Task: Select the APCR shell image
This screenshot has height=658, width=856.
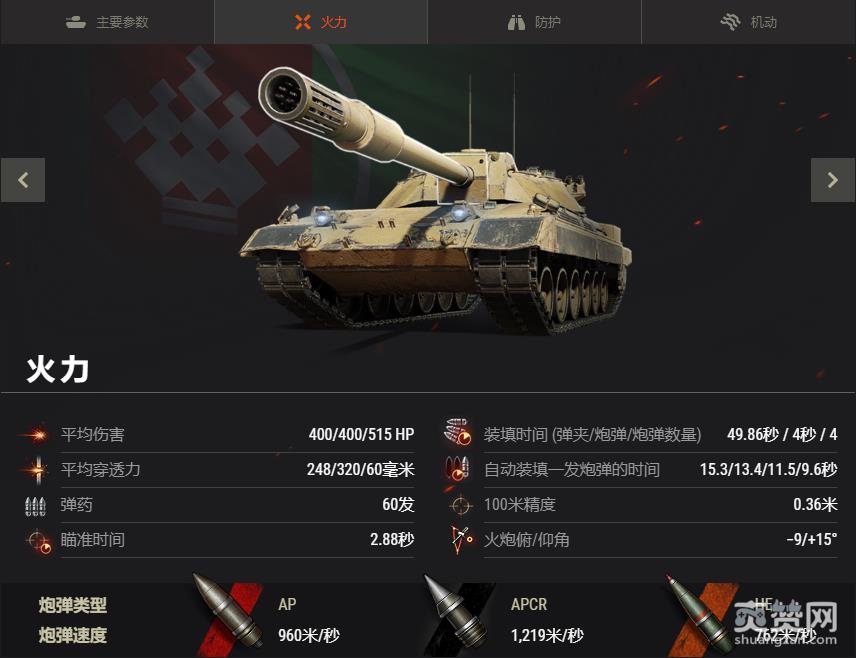Action: pyautogui.click(x=457, y=614)
